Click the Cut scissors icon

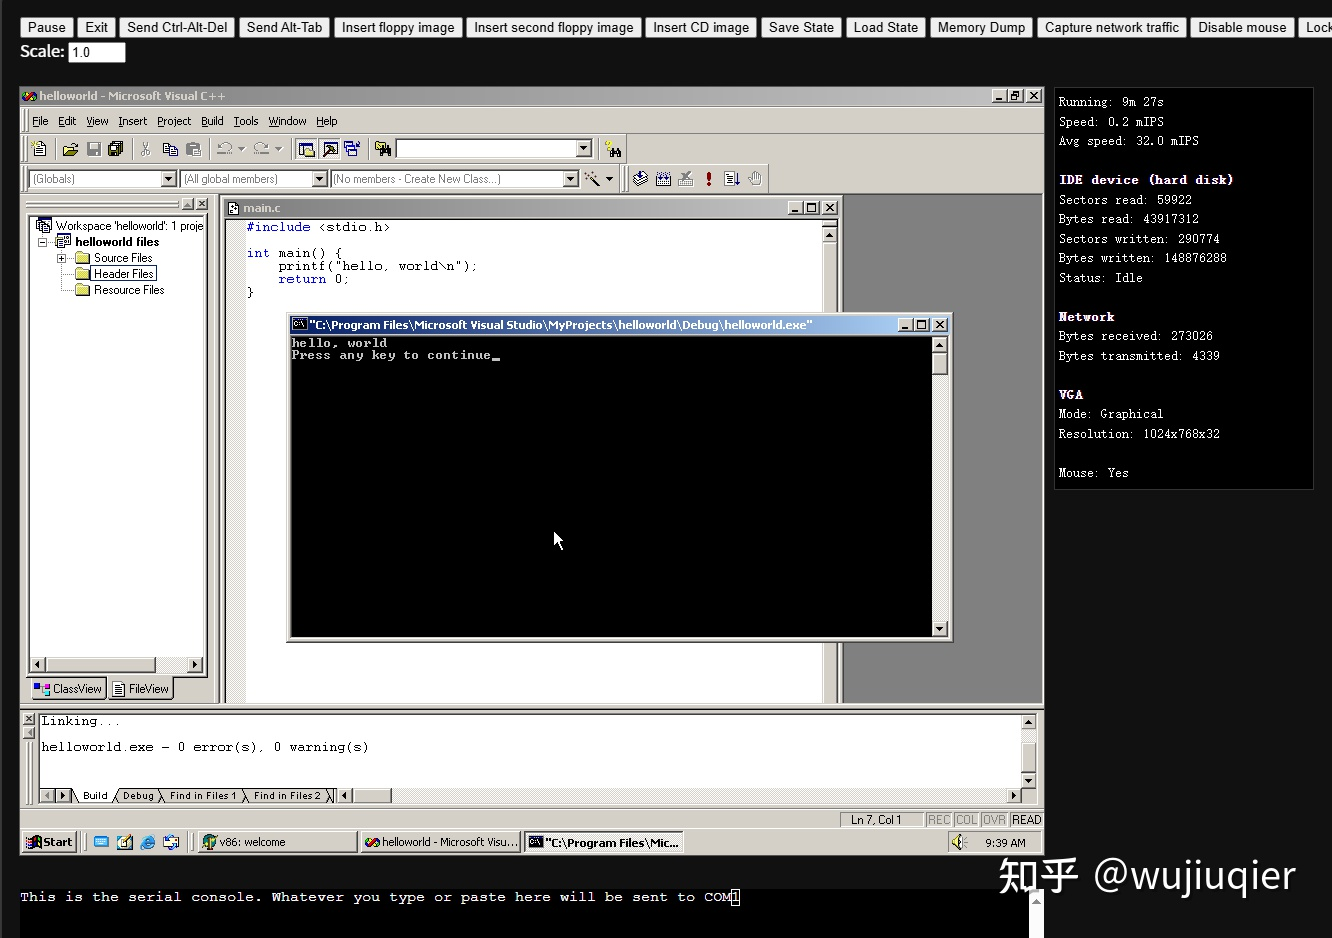click(x=145, y=149)
